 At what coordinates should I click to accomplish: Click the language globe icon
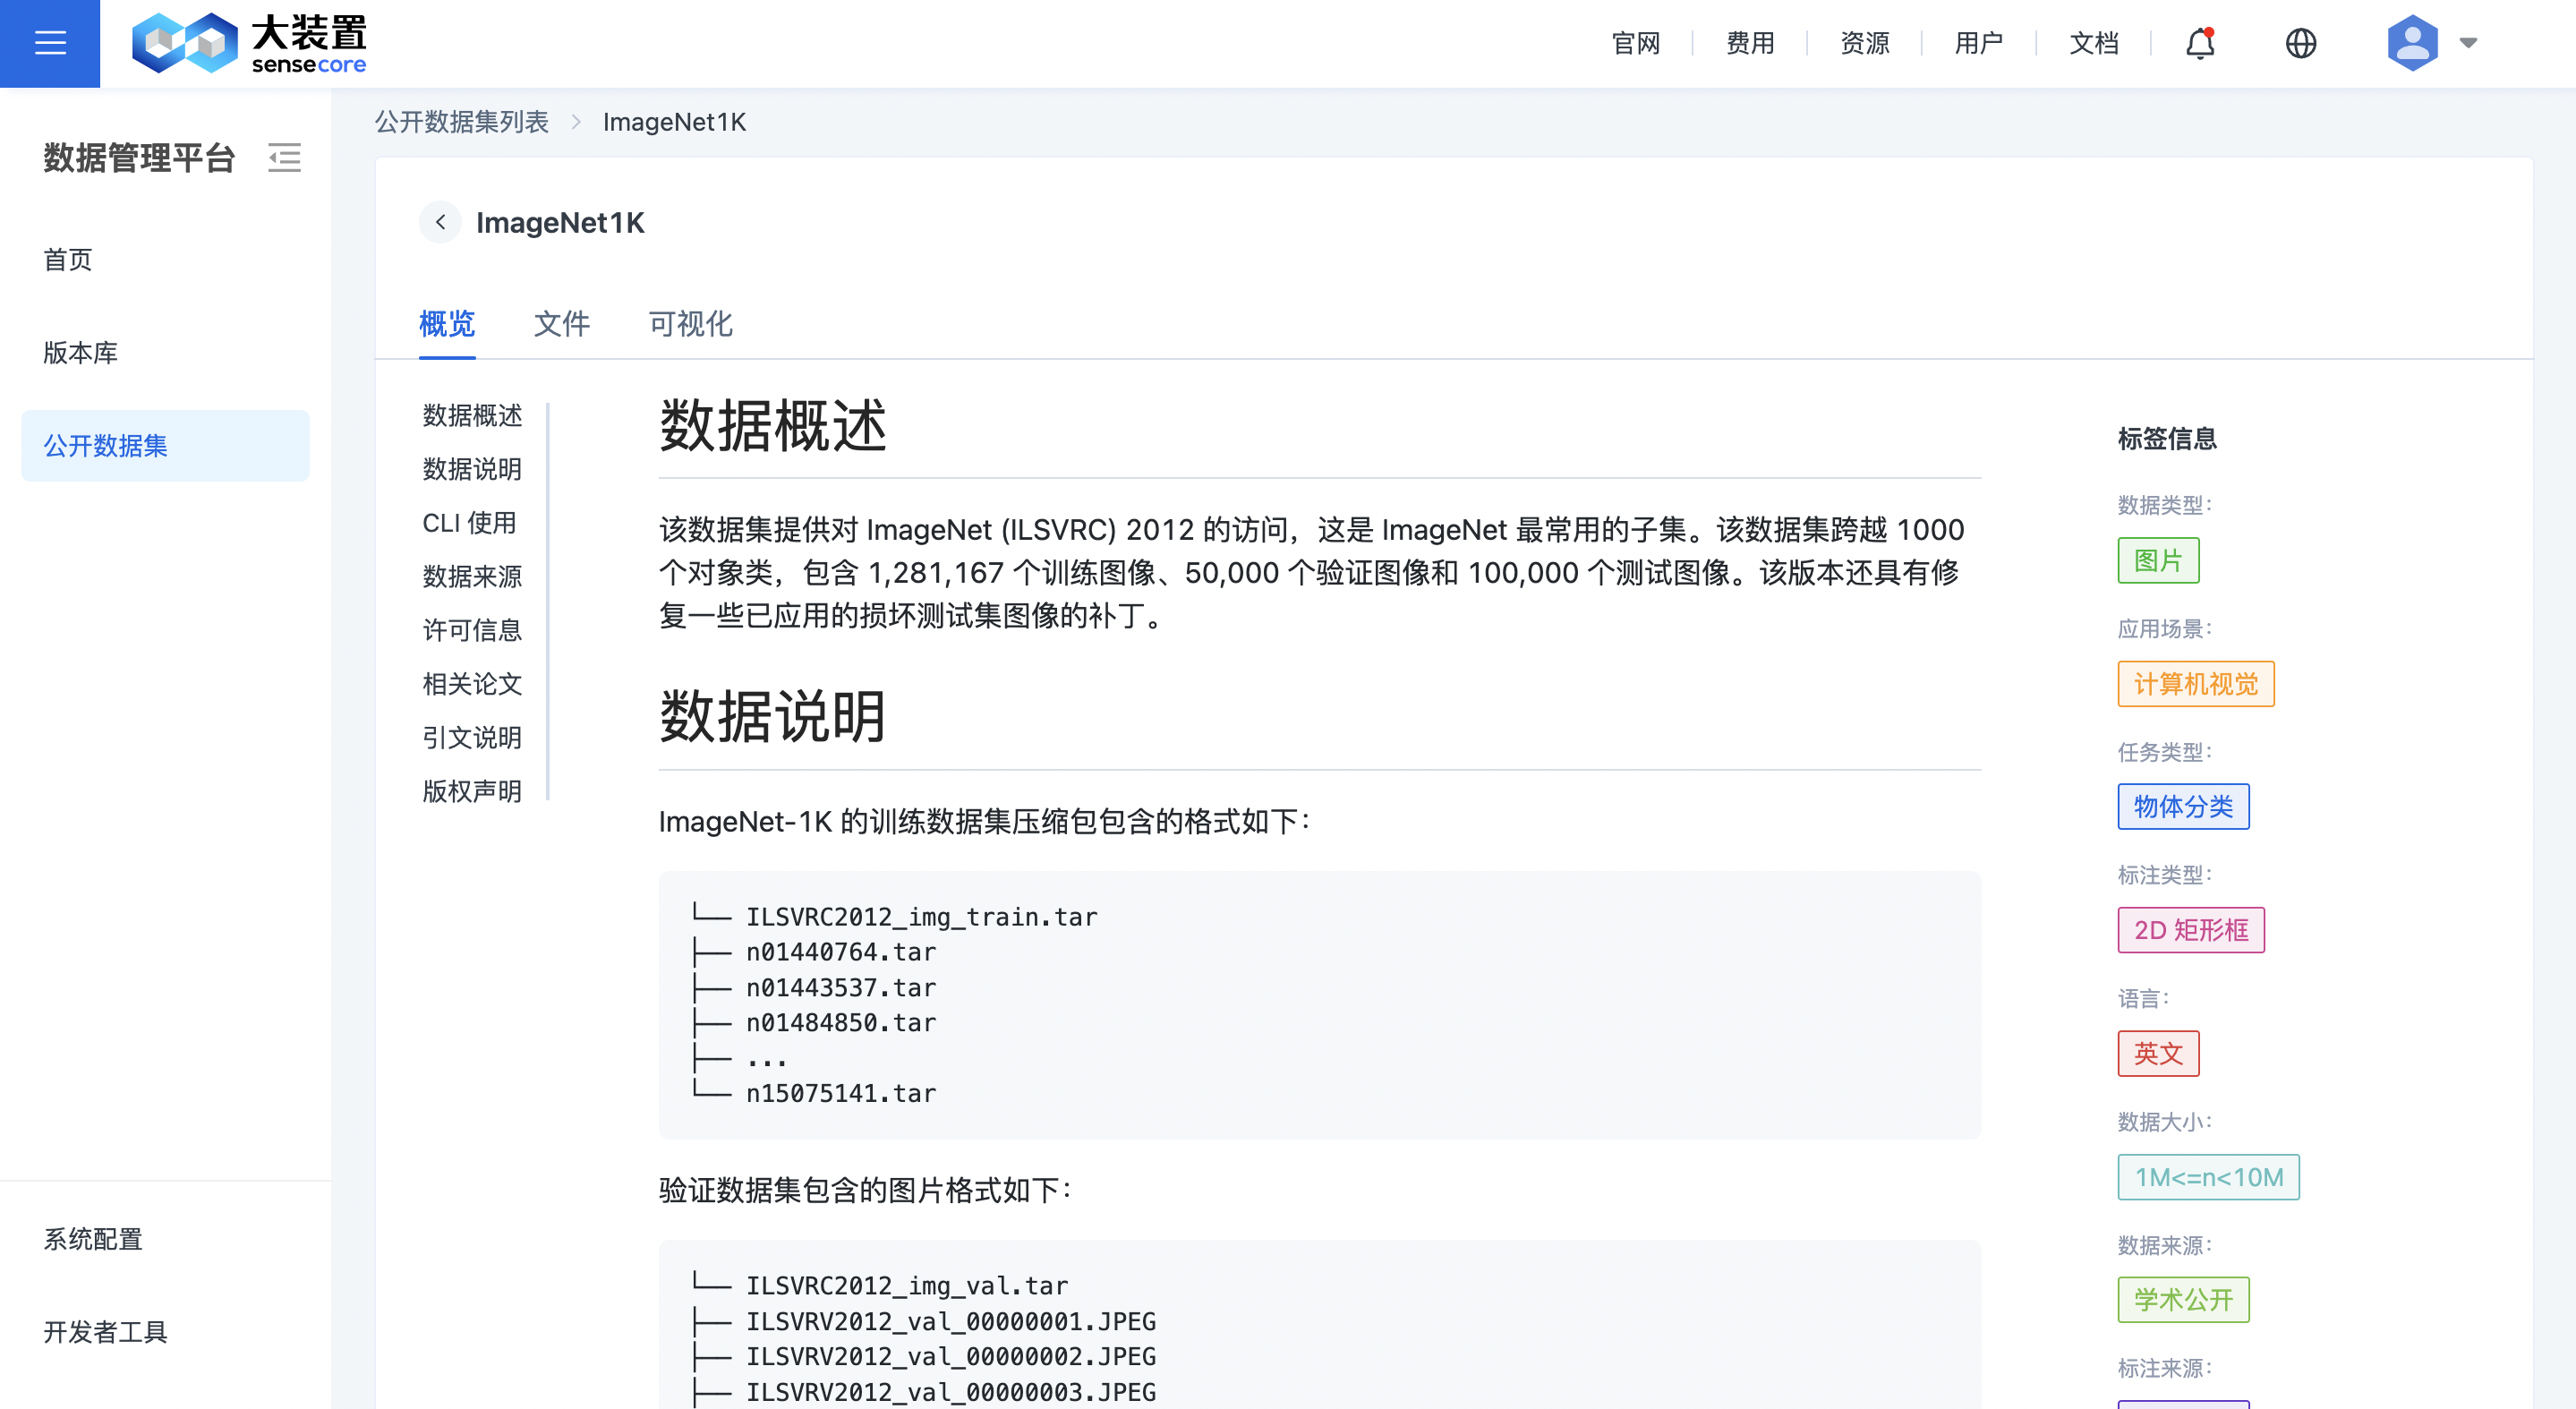point(2300,43)
